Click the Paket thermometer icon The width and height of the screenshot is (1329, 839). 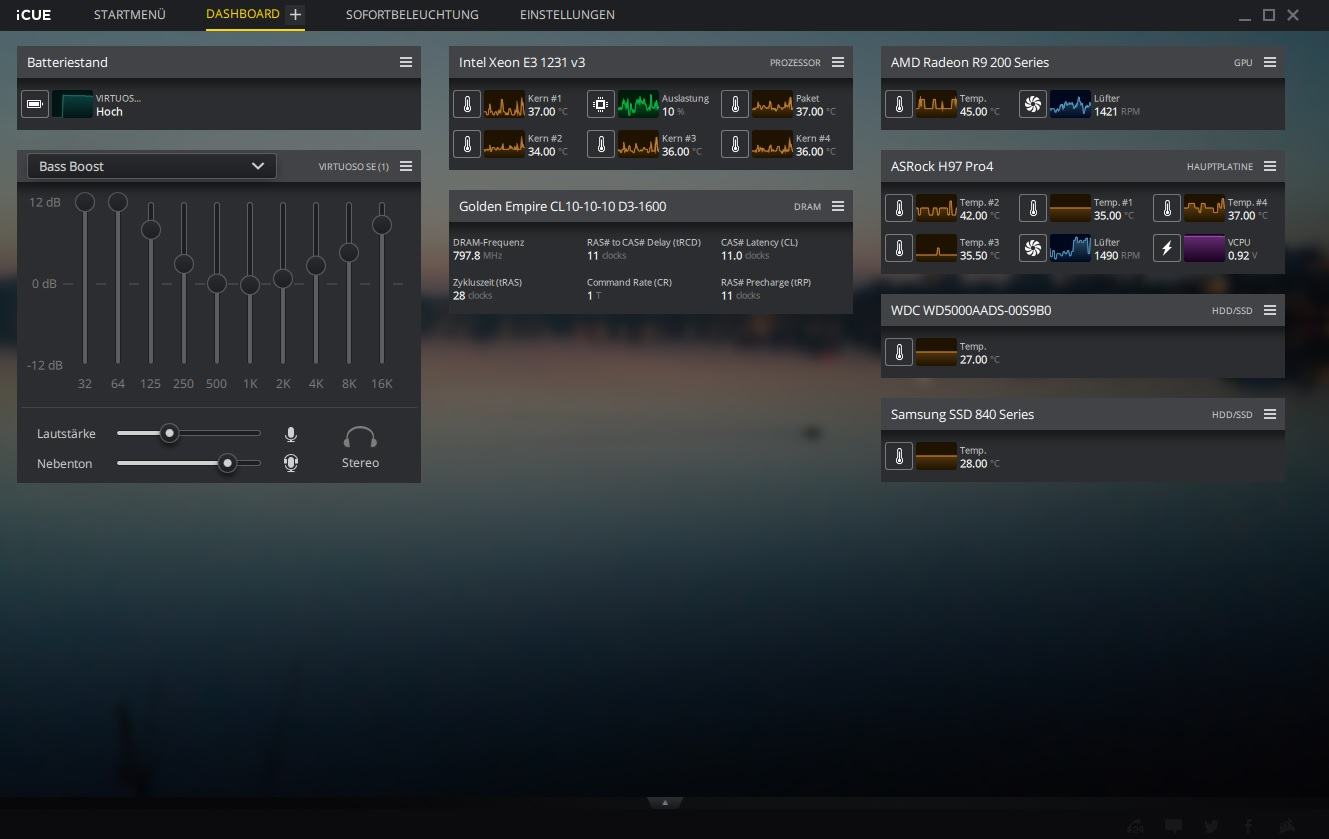(x=735, y=104)
